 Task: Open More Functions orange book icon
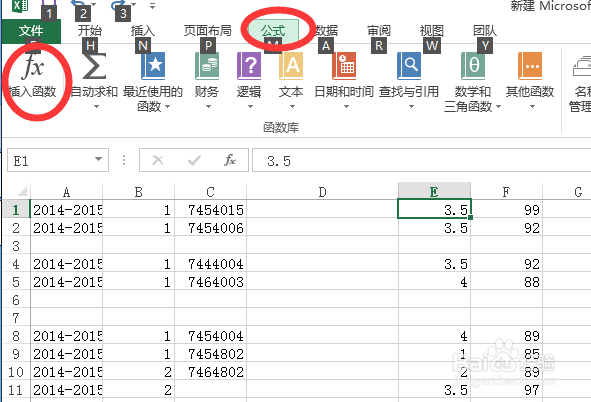530,66
